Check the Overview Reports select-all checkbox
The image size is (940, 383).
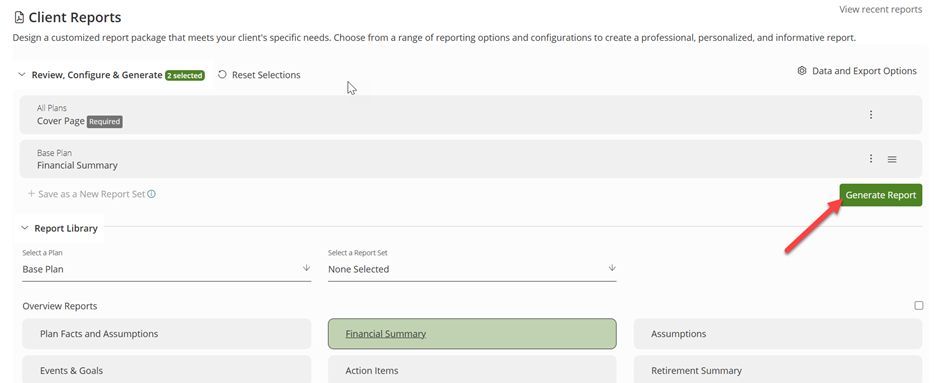click(x=918, y=306)
